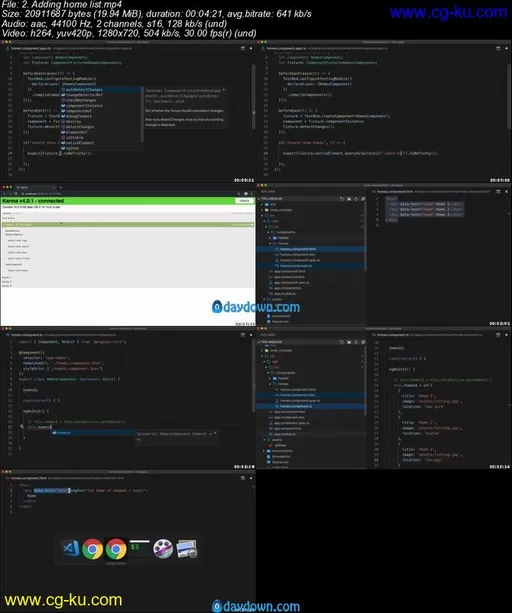
Task: Select homes.component.spec.ts tab in the 00:00:22 frame
Action: click(x=29, y=48)
